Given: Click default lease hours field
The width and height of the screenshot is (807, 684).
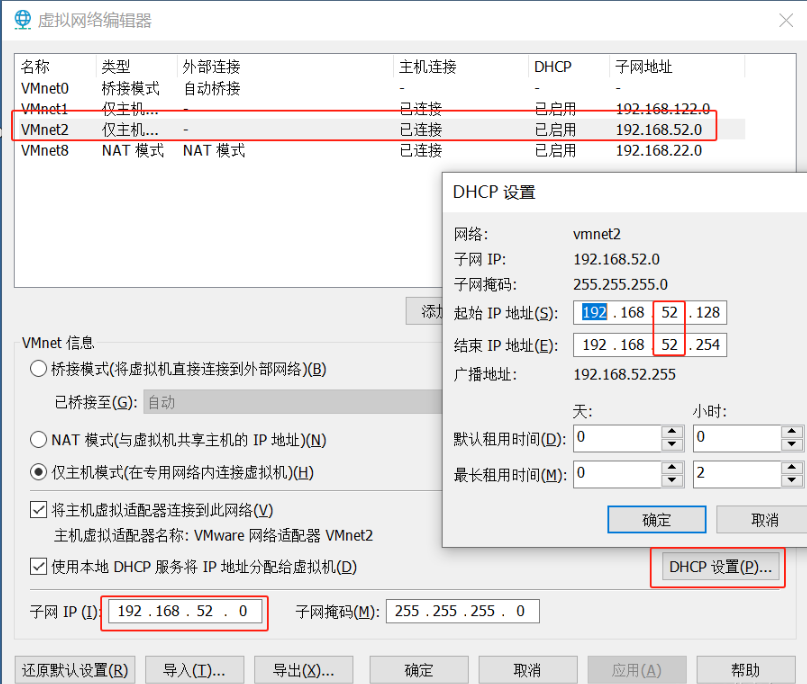Looking at the screenshot, I should pos(736,438).
